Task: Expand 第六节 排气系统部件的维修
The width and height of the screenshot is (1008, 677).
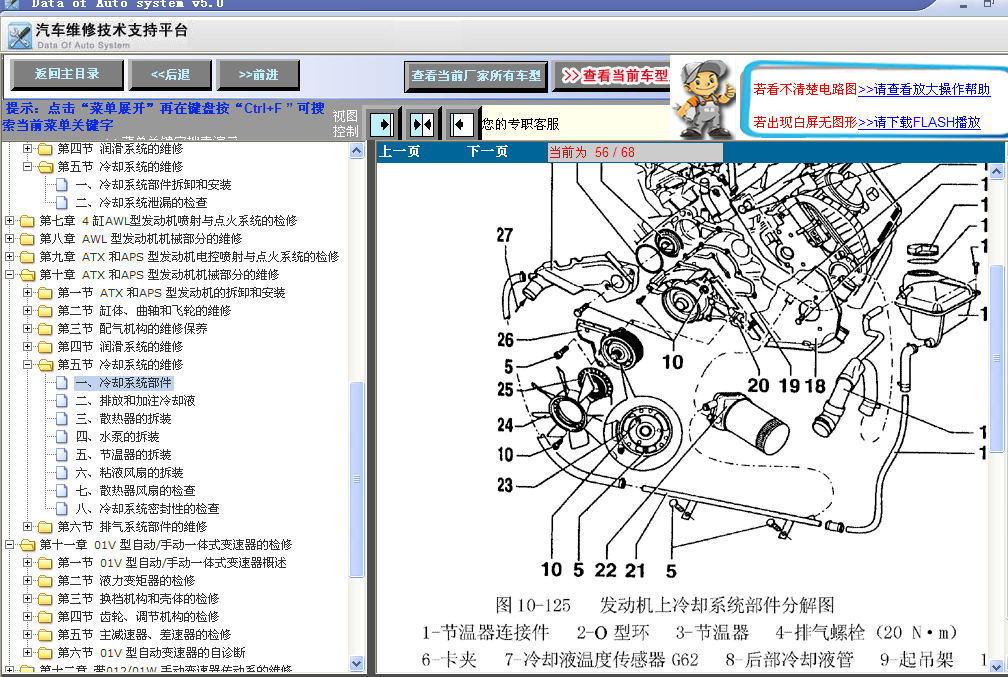Action: click(28, 527)
